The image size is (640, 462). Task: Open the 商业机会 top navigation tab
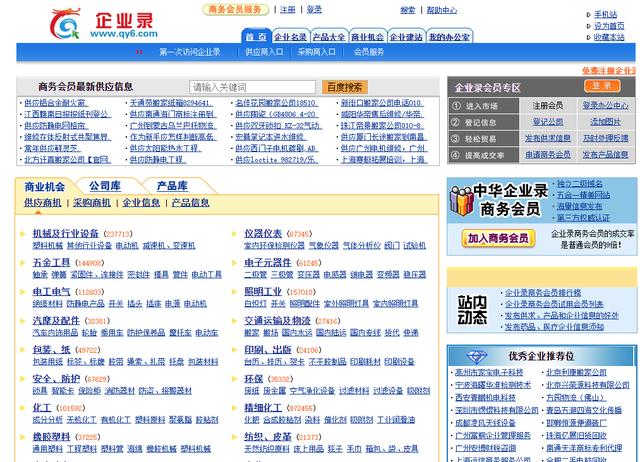[367, 37]
